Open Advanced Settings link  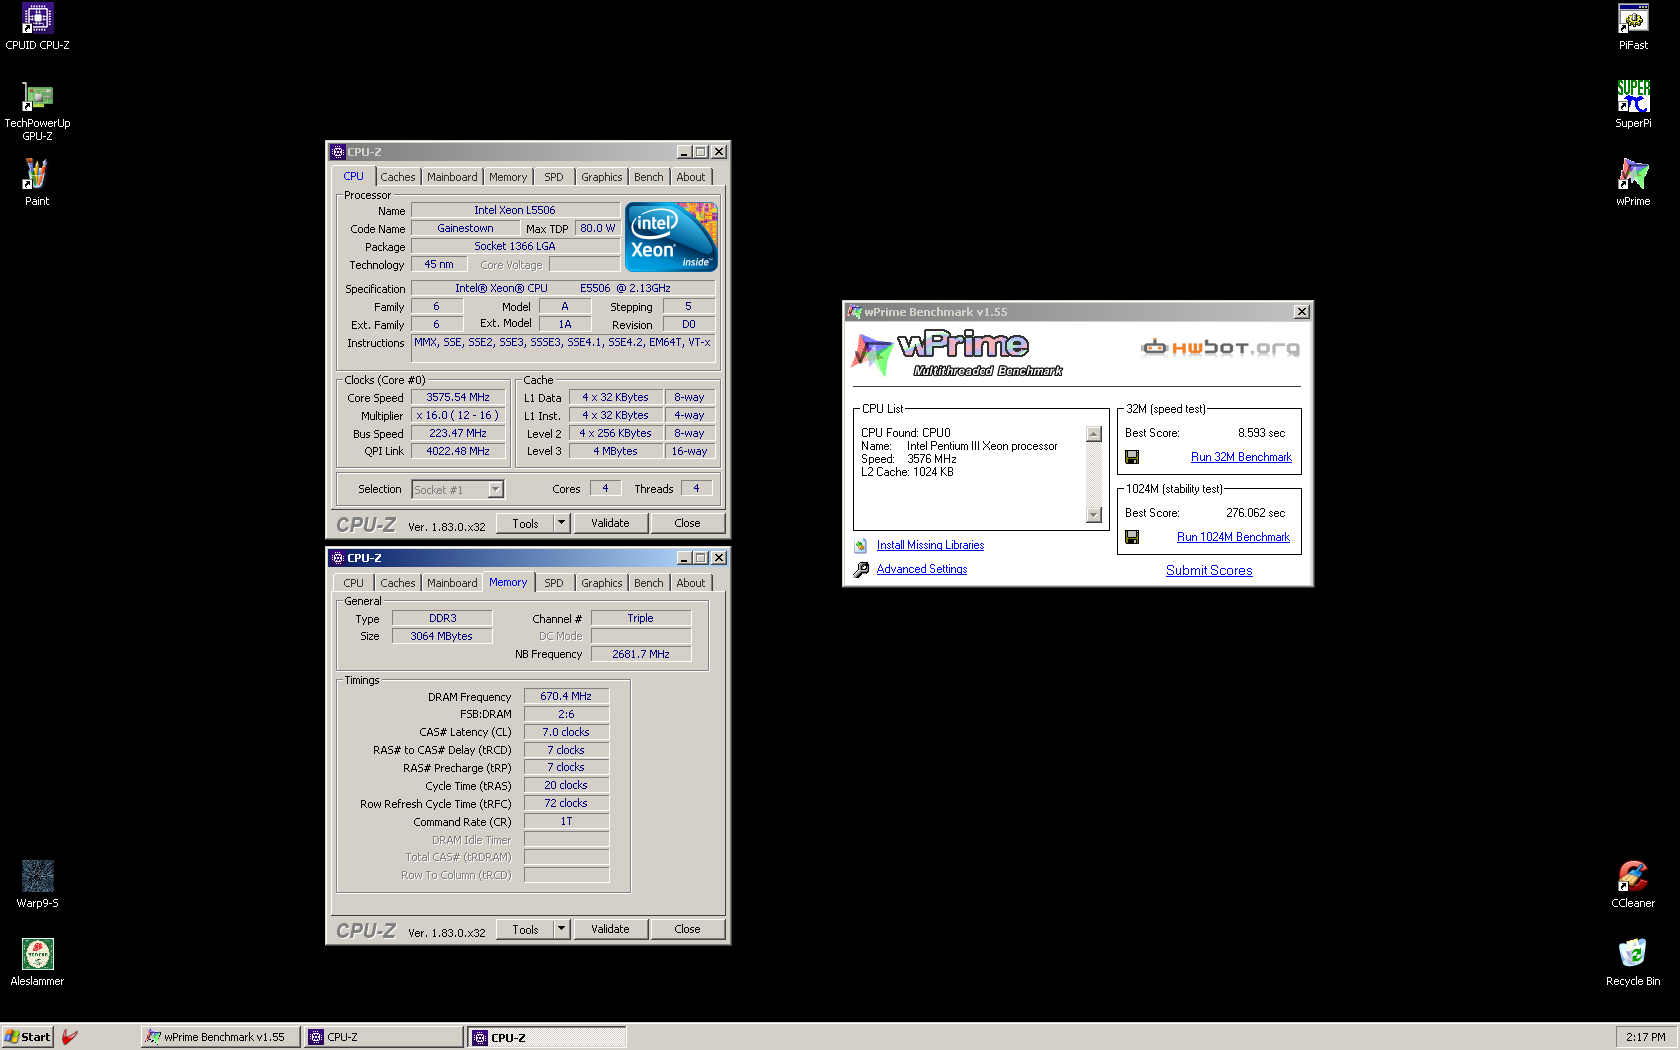pyautogui.click(x=922, y=569)
